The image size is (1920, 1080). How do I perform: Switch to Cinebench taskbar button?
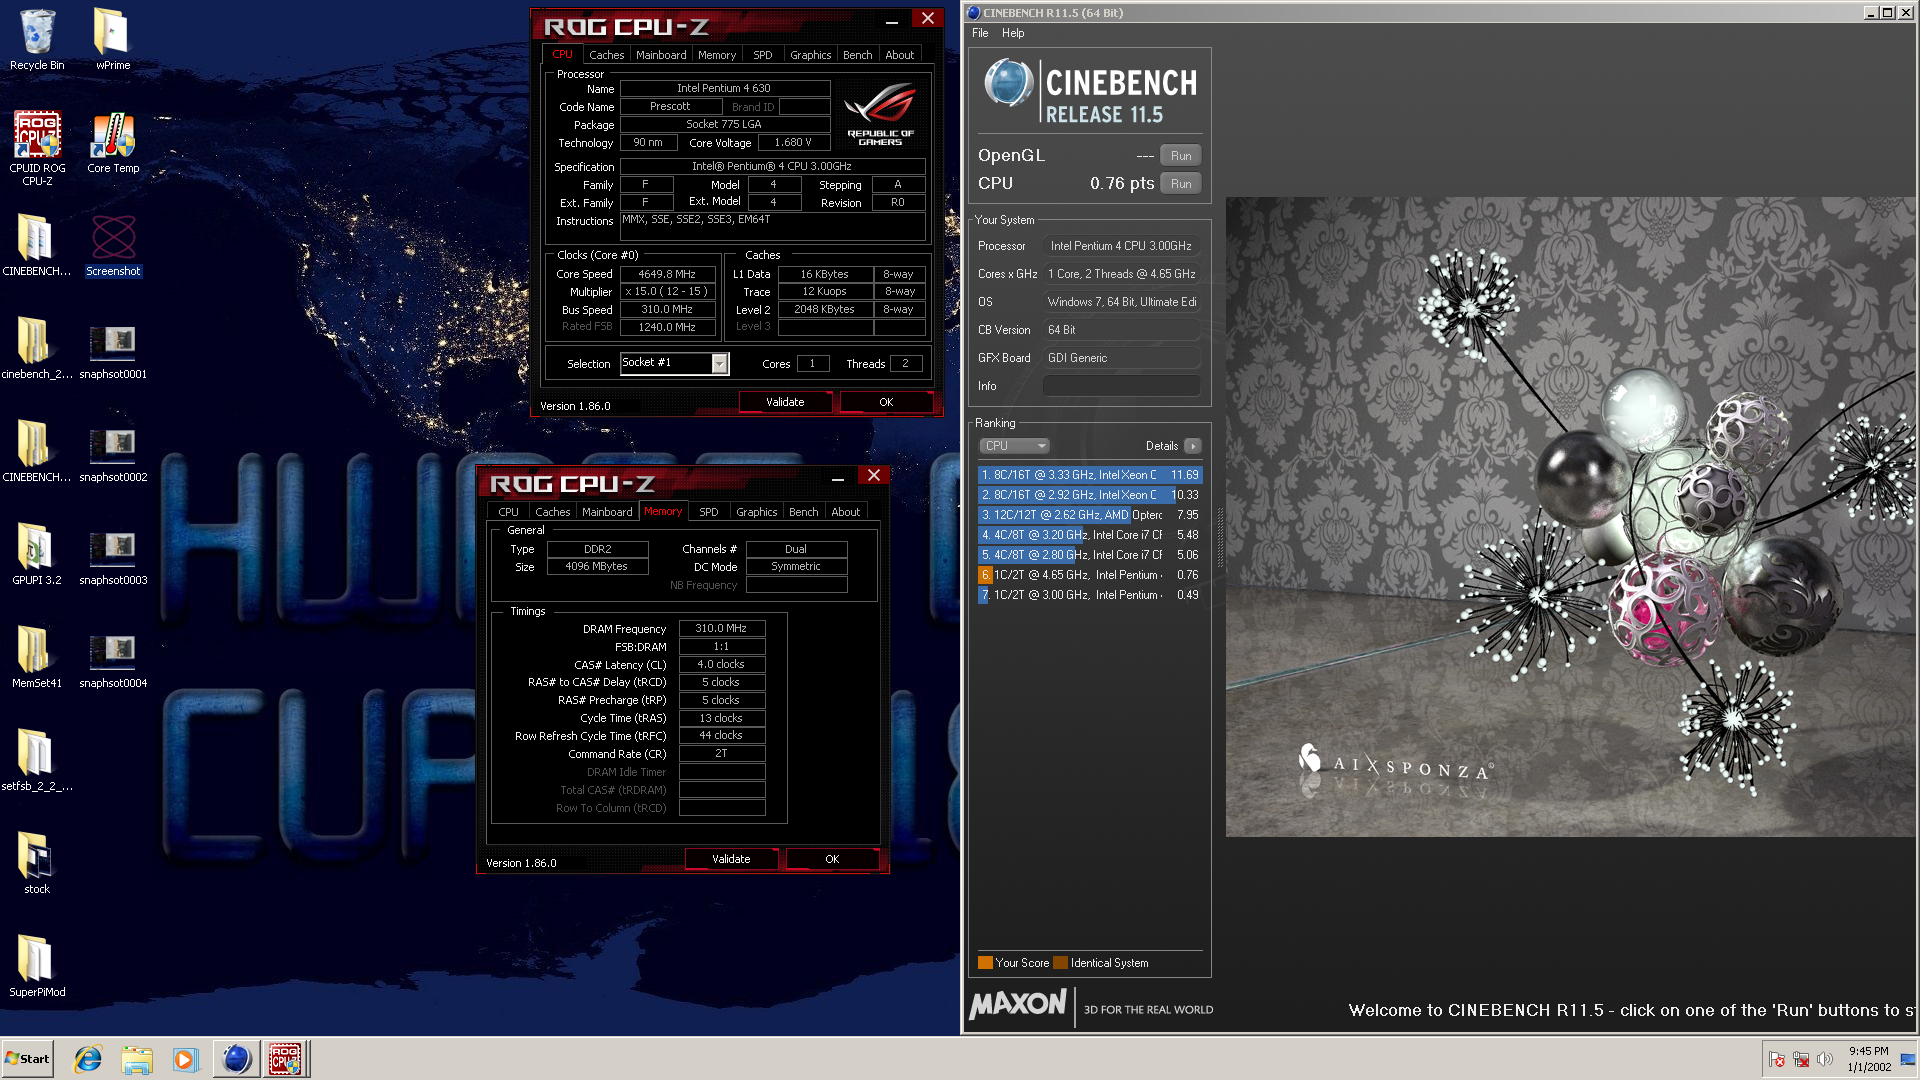tap(237, 1059)
